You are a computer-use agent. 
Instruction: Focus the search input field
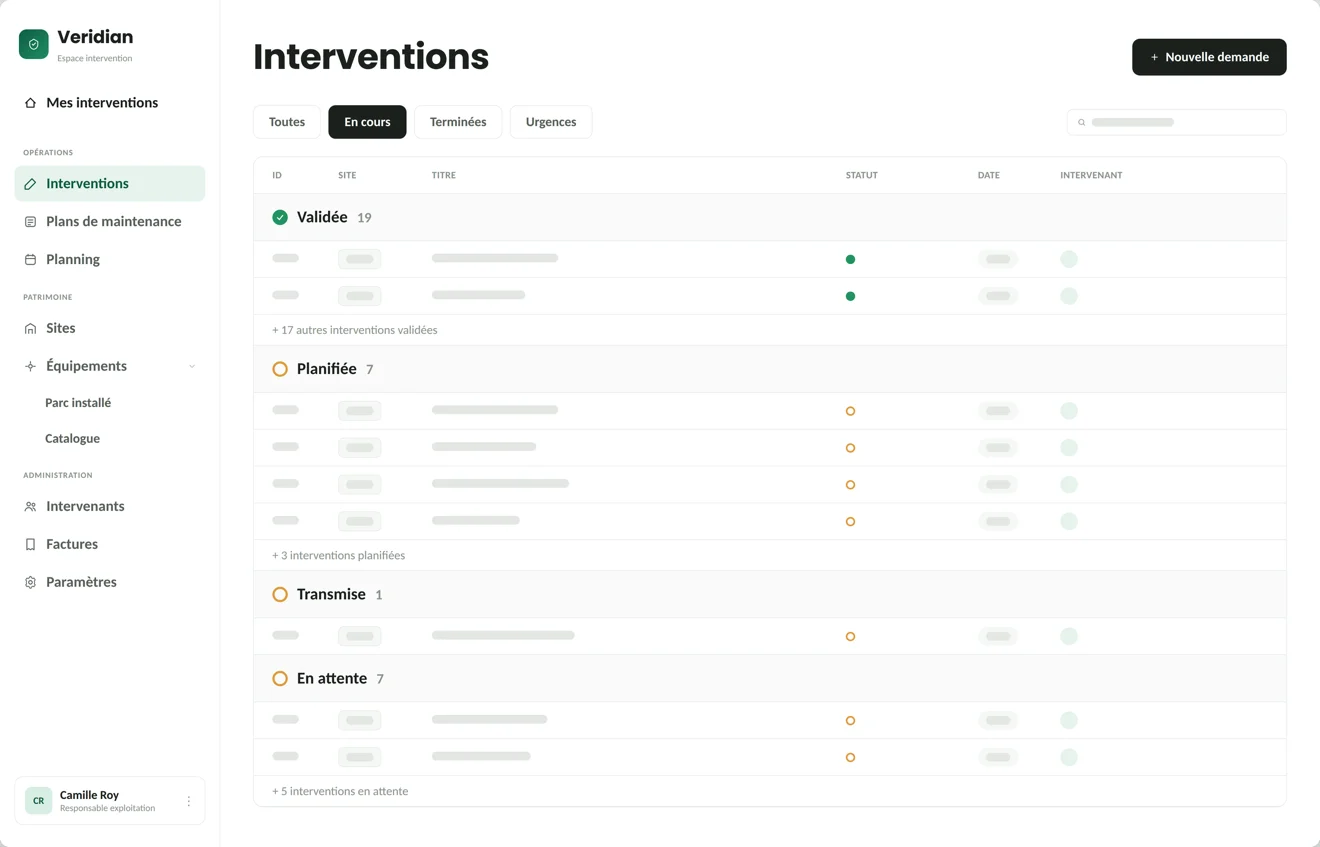pos(1176,122)
